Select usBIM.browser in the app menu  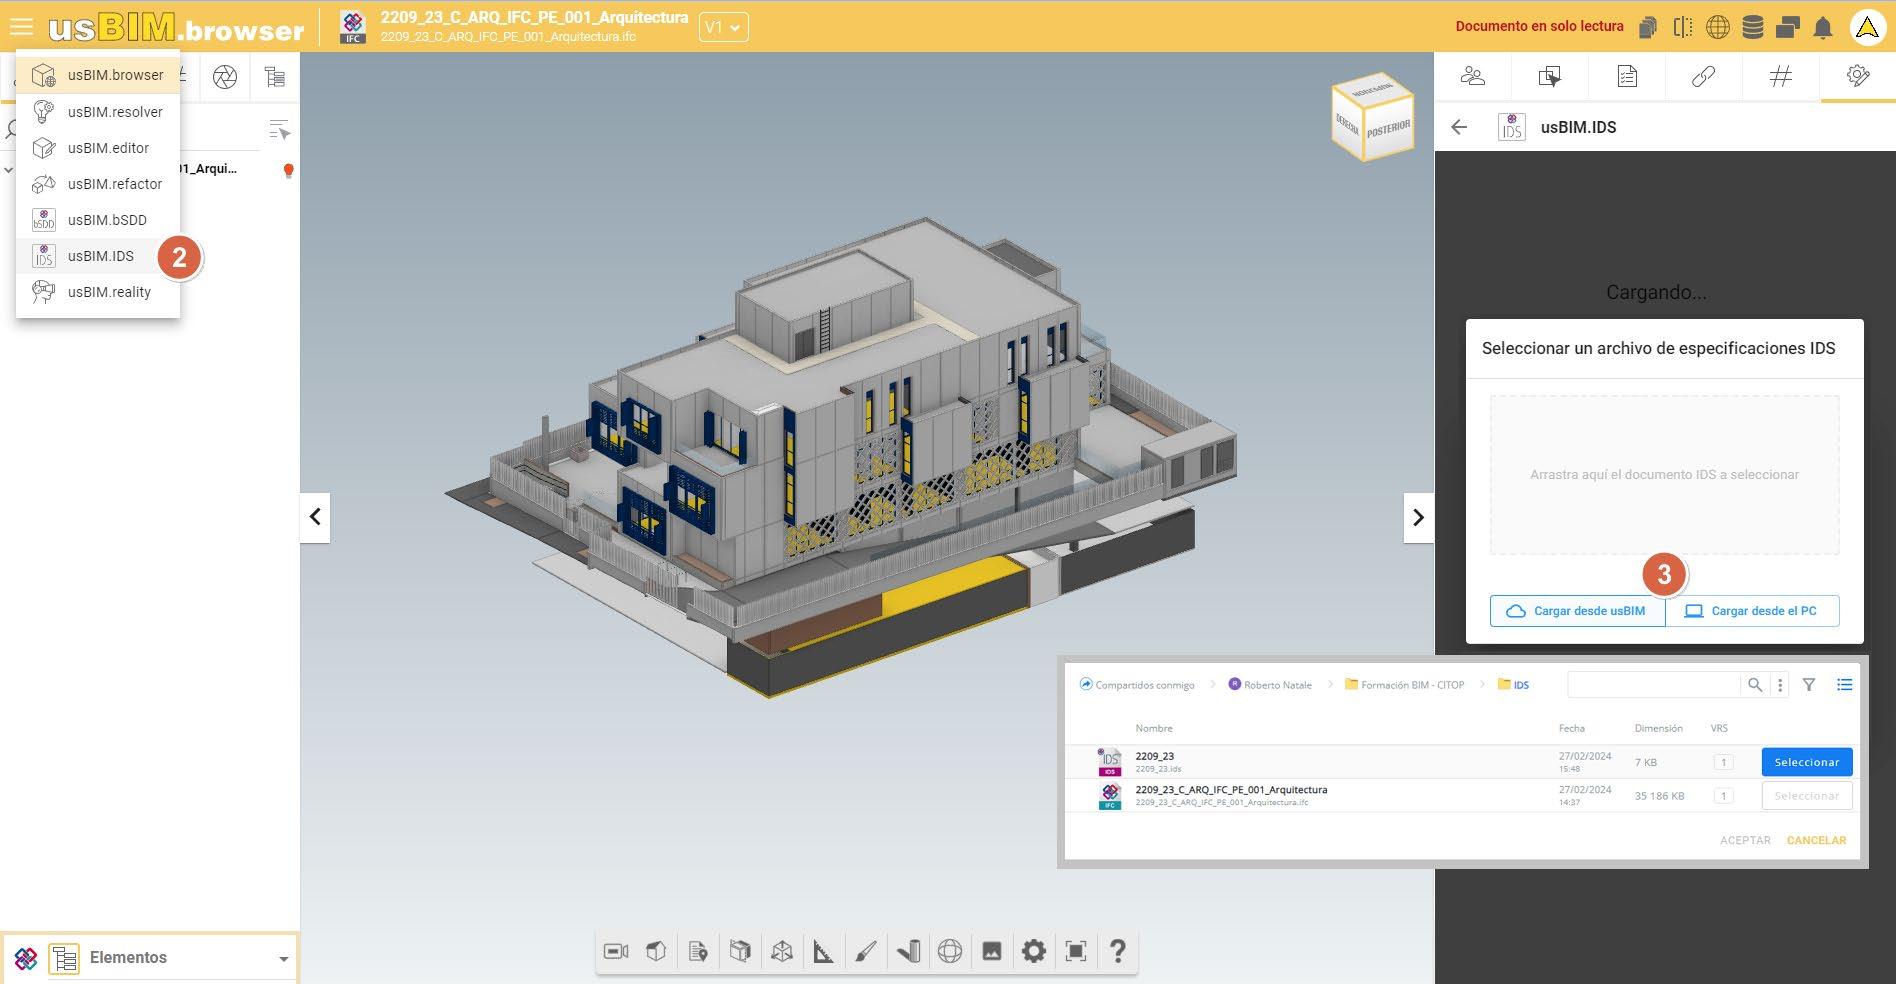click(x=98, y=75)
